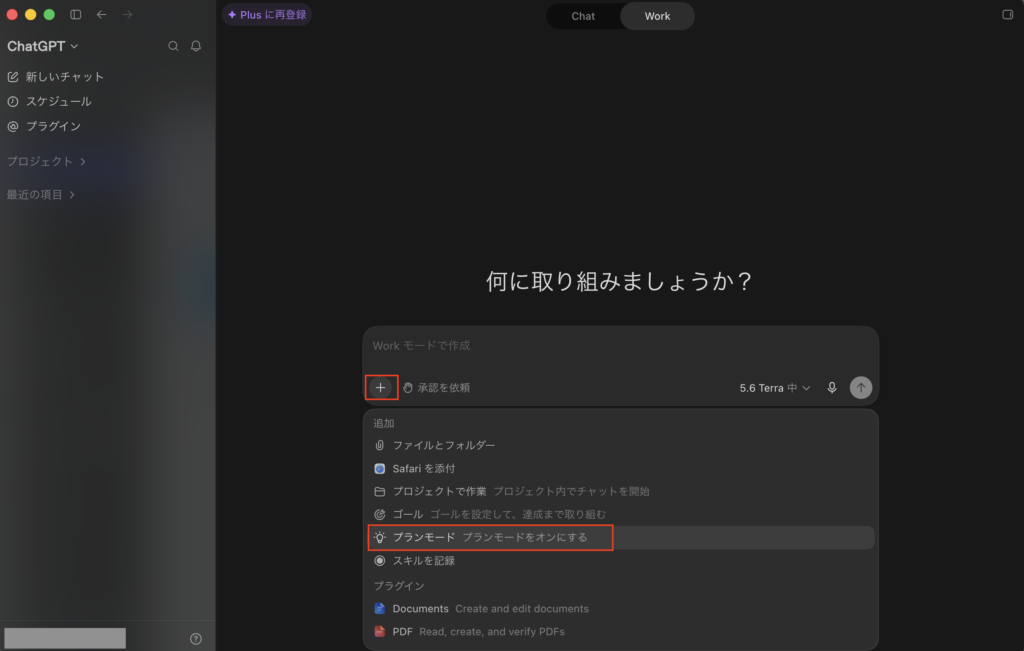Open notifications bell icon
Image resolution: width=1024 pixels, height=651 pixels.
pyautogui.click(x=196, y=46)
